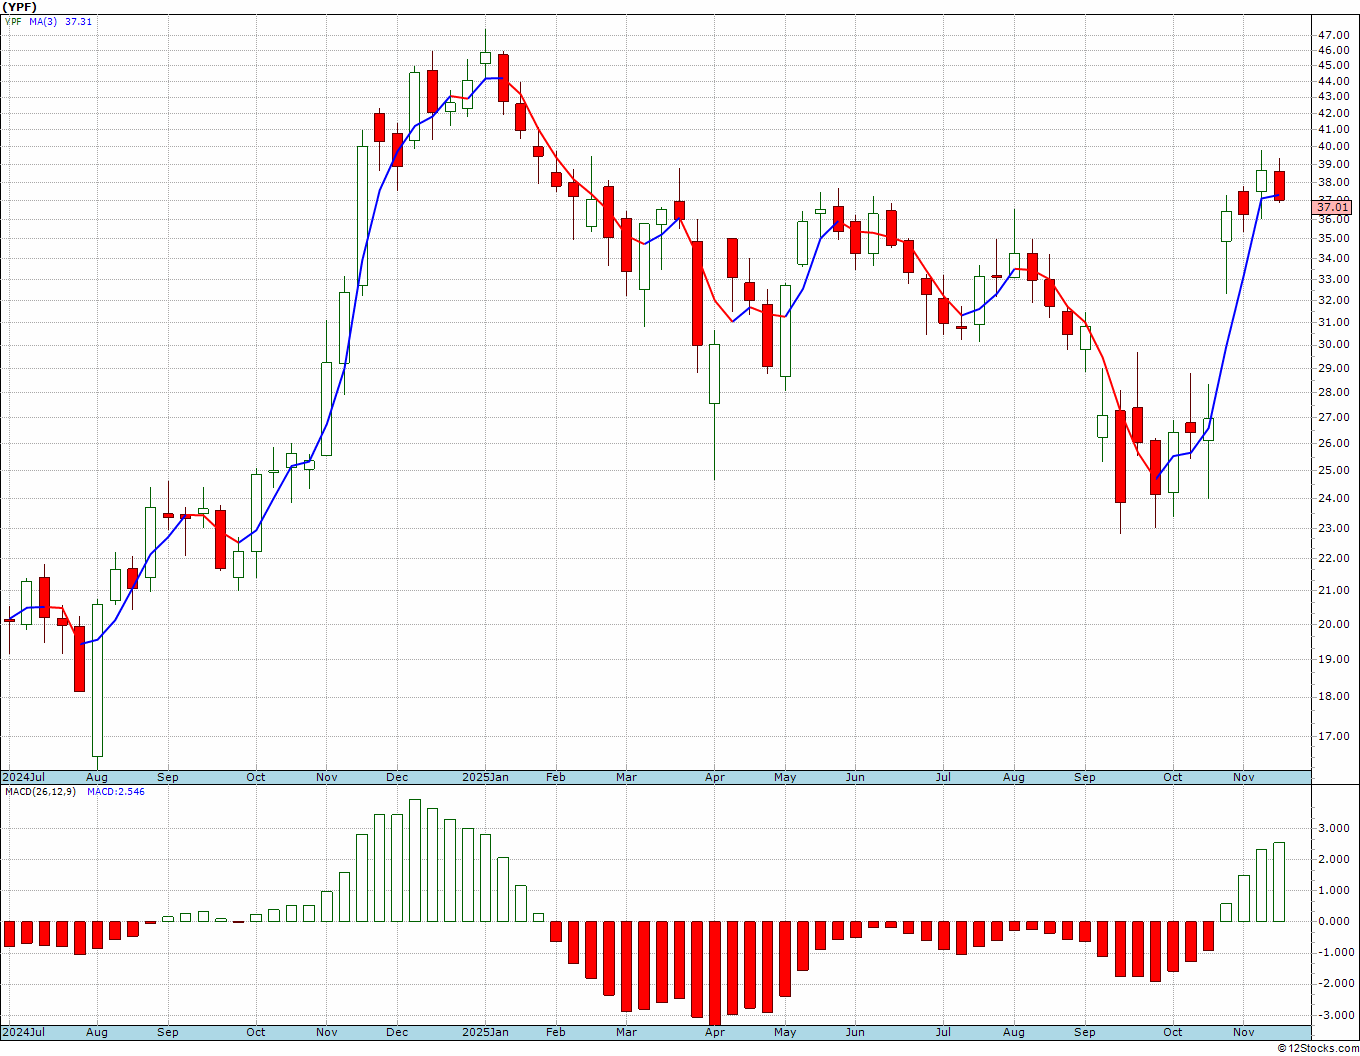Click the 17.00 price axis label
This screenshot has height=1056, width=1360.
click(x=1333, y=736)
